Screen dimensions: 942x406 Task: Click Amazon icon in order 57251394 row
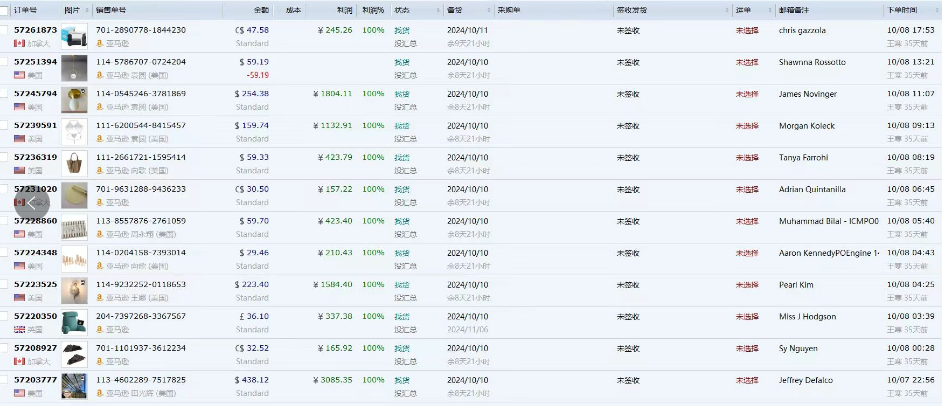point(100,76)
